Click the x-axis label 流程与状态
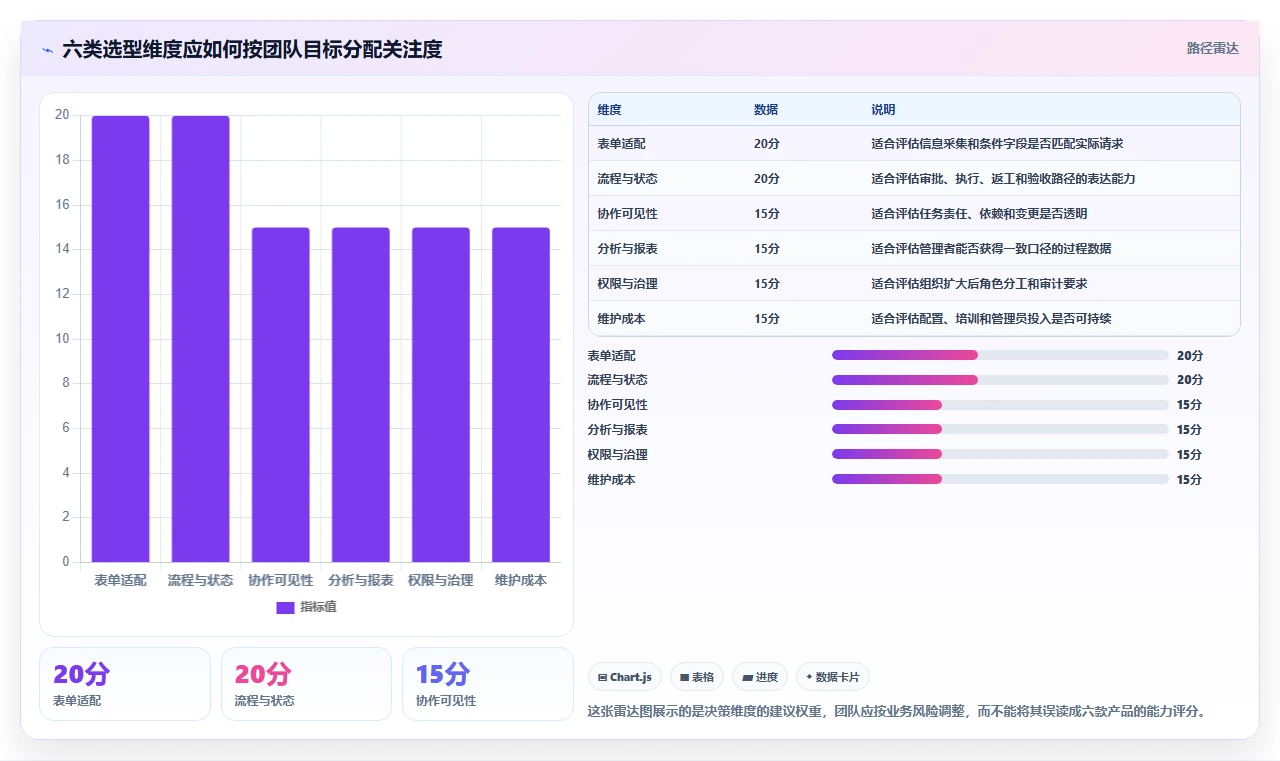Viewport: 1280px width, 761px height. point(201,580)
